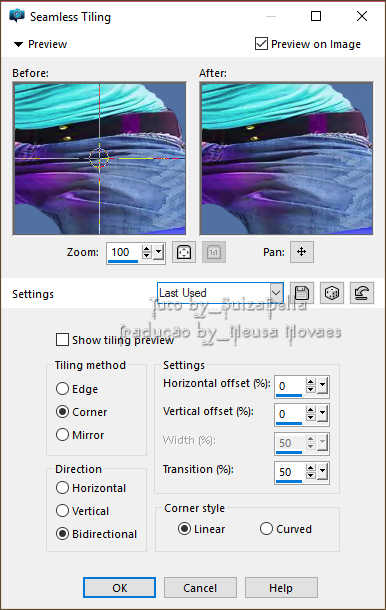Click the Paint Shop Pro title bar icon
This screenshot has width=386, height=610.
17,16
